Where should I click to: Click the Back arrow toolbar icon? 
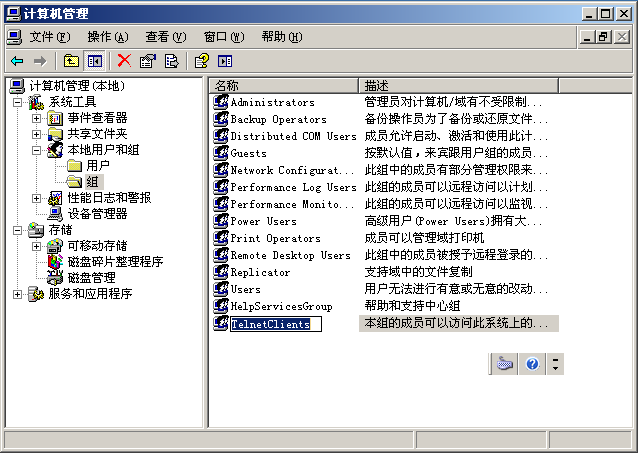pos(17,61)
